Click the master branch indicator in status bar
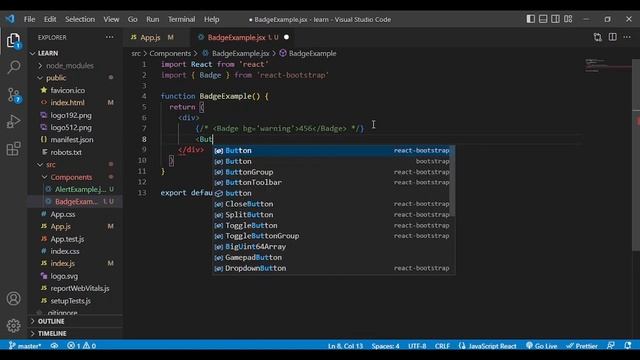The image size is (640, 360). pyautogui.click(x=25, y=346)
